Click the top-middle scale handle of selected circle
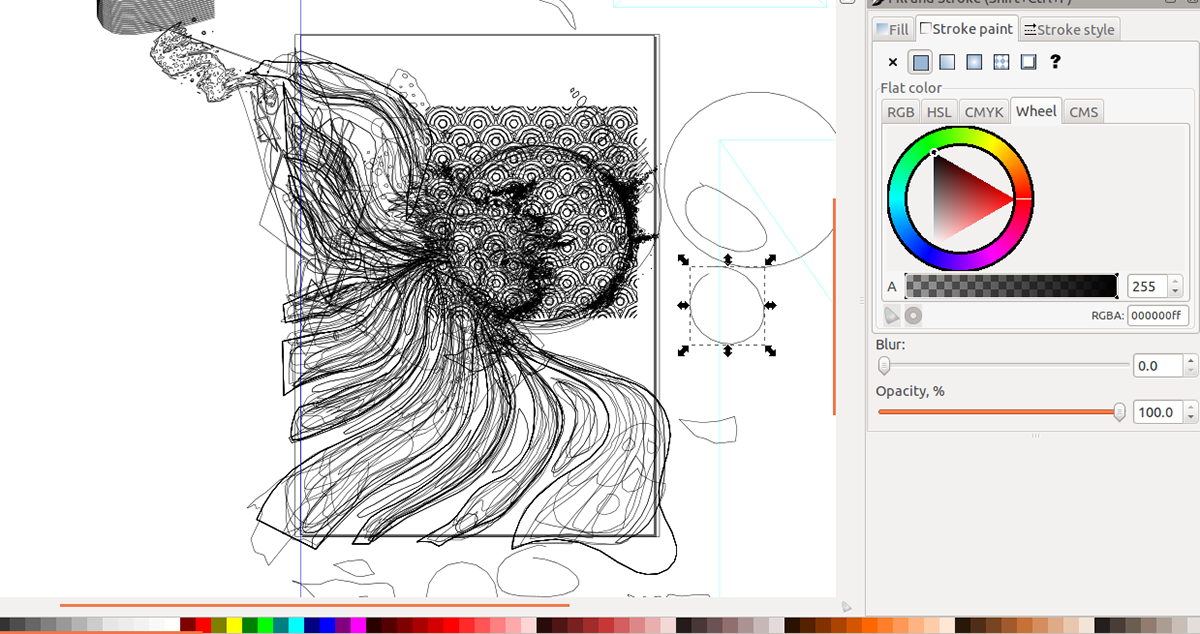This screenshot has height=634, width=1200. 728,260
